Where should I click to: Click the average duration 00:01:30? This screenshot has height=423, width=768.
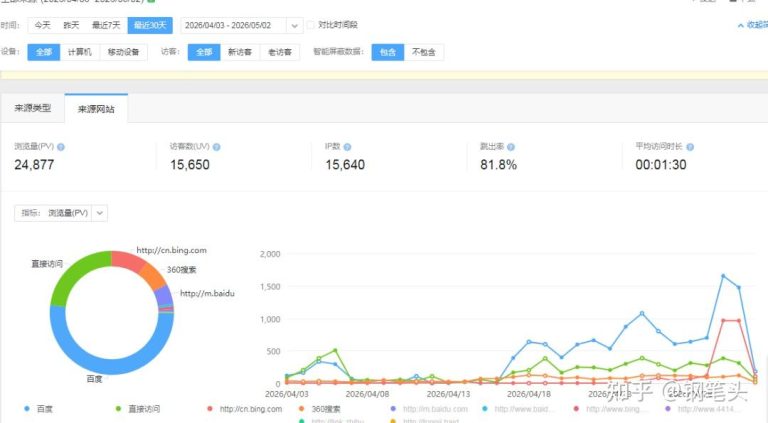coord(661,164)
